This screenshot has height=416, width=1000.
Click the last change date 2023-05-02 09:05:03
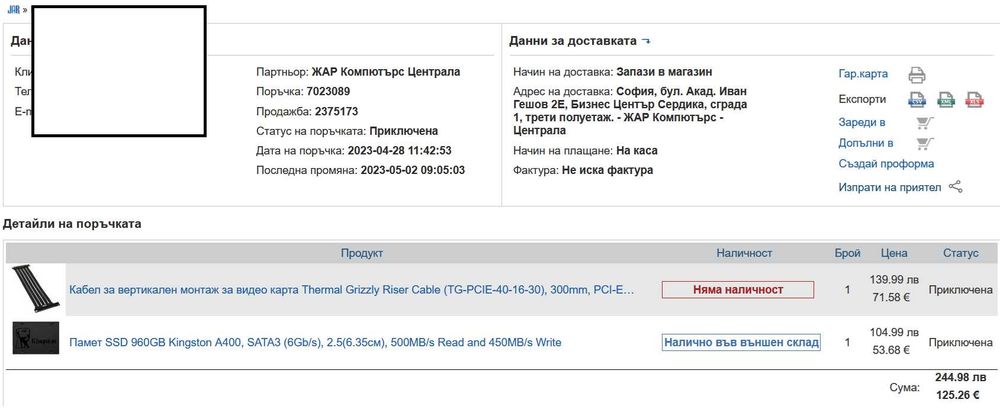tap(413, 170)
